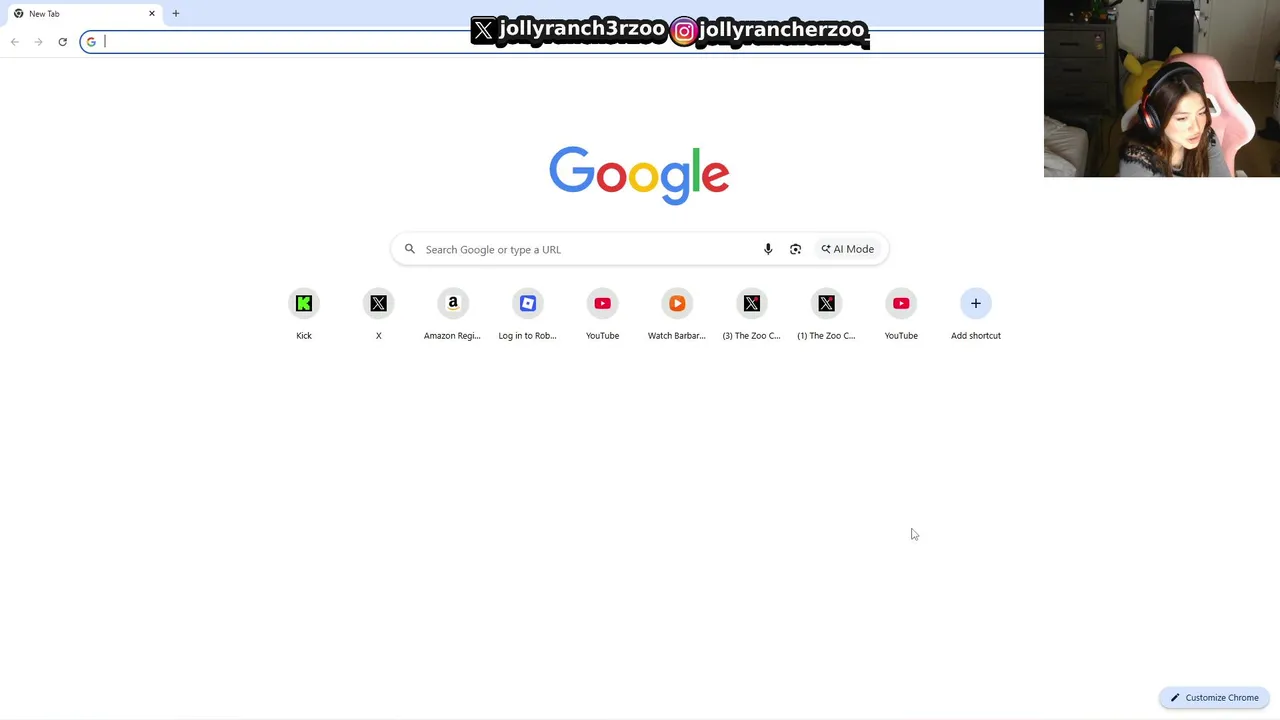
Task: Open the Log in to Rob... shortcut
Action: [x=528, y=314]
